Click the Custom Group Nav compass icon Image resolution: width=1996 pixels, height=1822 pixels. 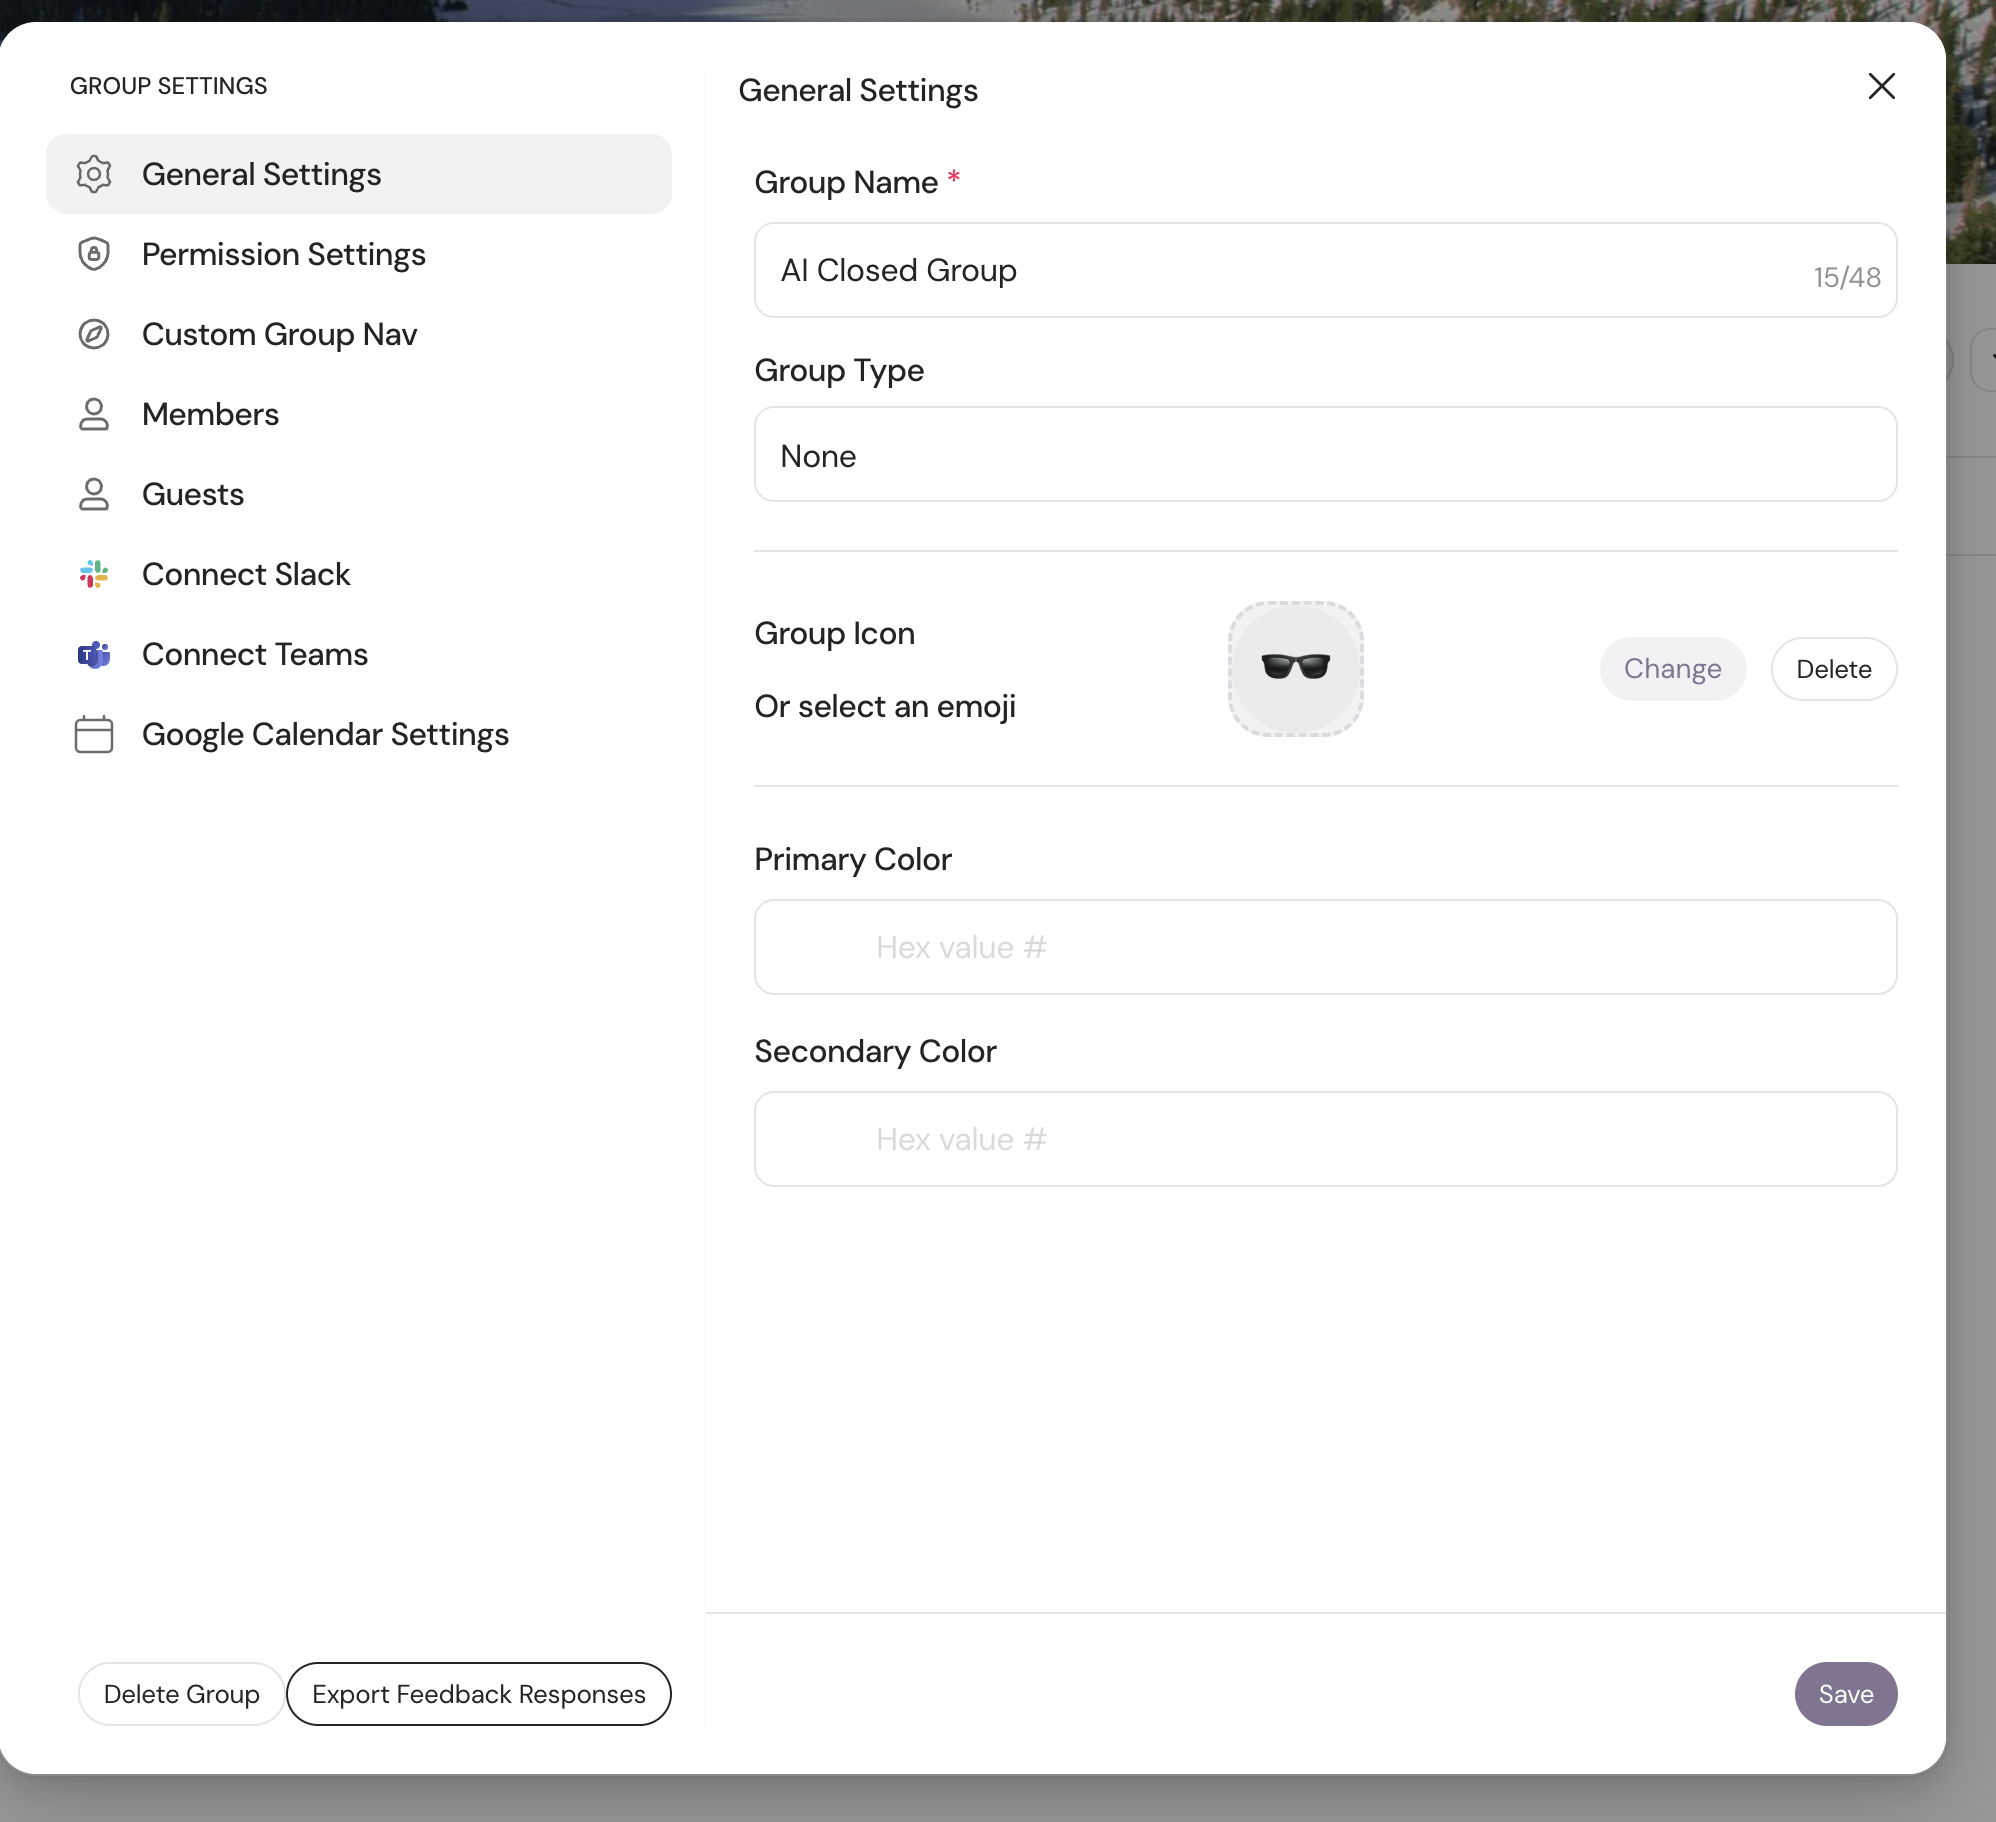tap(94, 334)
